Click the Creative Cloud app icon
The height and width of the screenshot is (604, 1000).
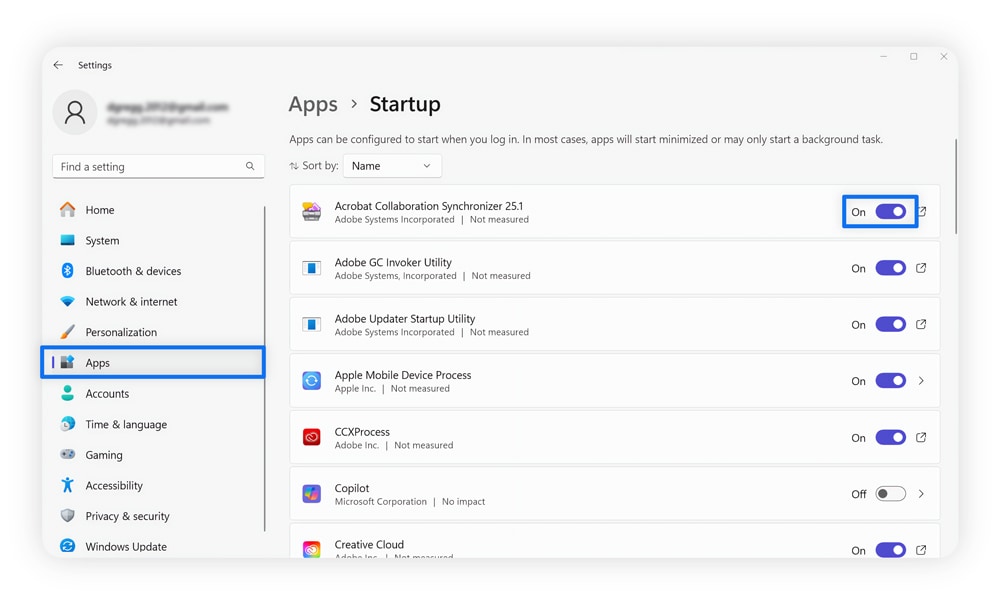[x=311, y=549]
